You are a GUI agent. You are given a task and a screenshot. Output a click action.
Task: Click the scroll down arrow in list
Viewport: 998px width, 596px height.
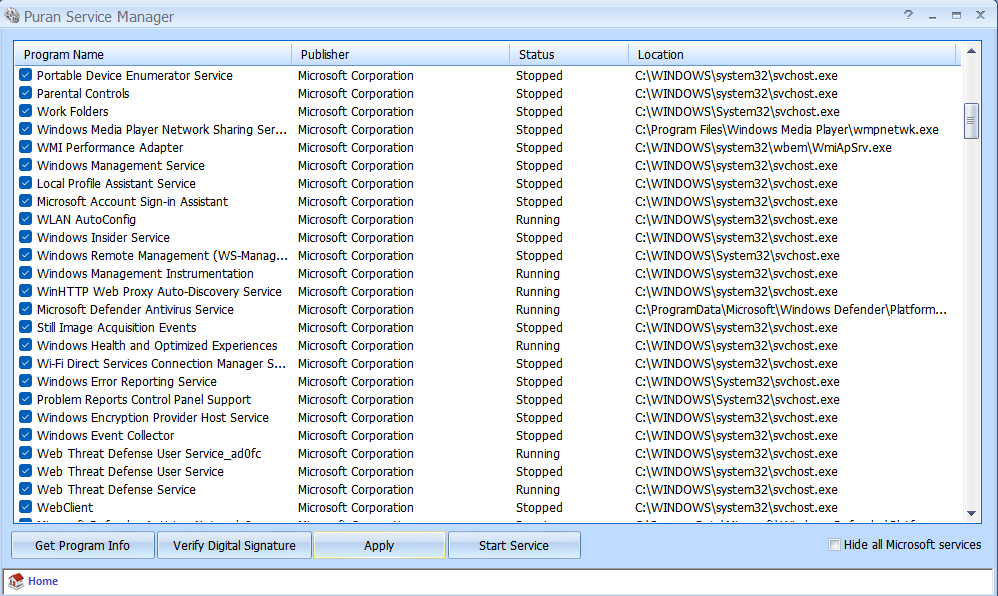coord(971,513)
